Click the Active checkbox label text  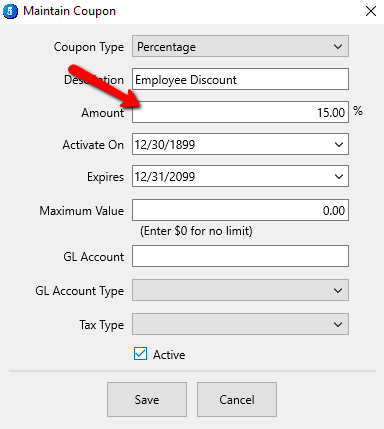coord(169,355)
